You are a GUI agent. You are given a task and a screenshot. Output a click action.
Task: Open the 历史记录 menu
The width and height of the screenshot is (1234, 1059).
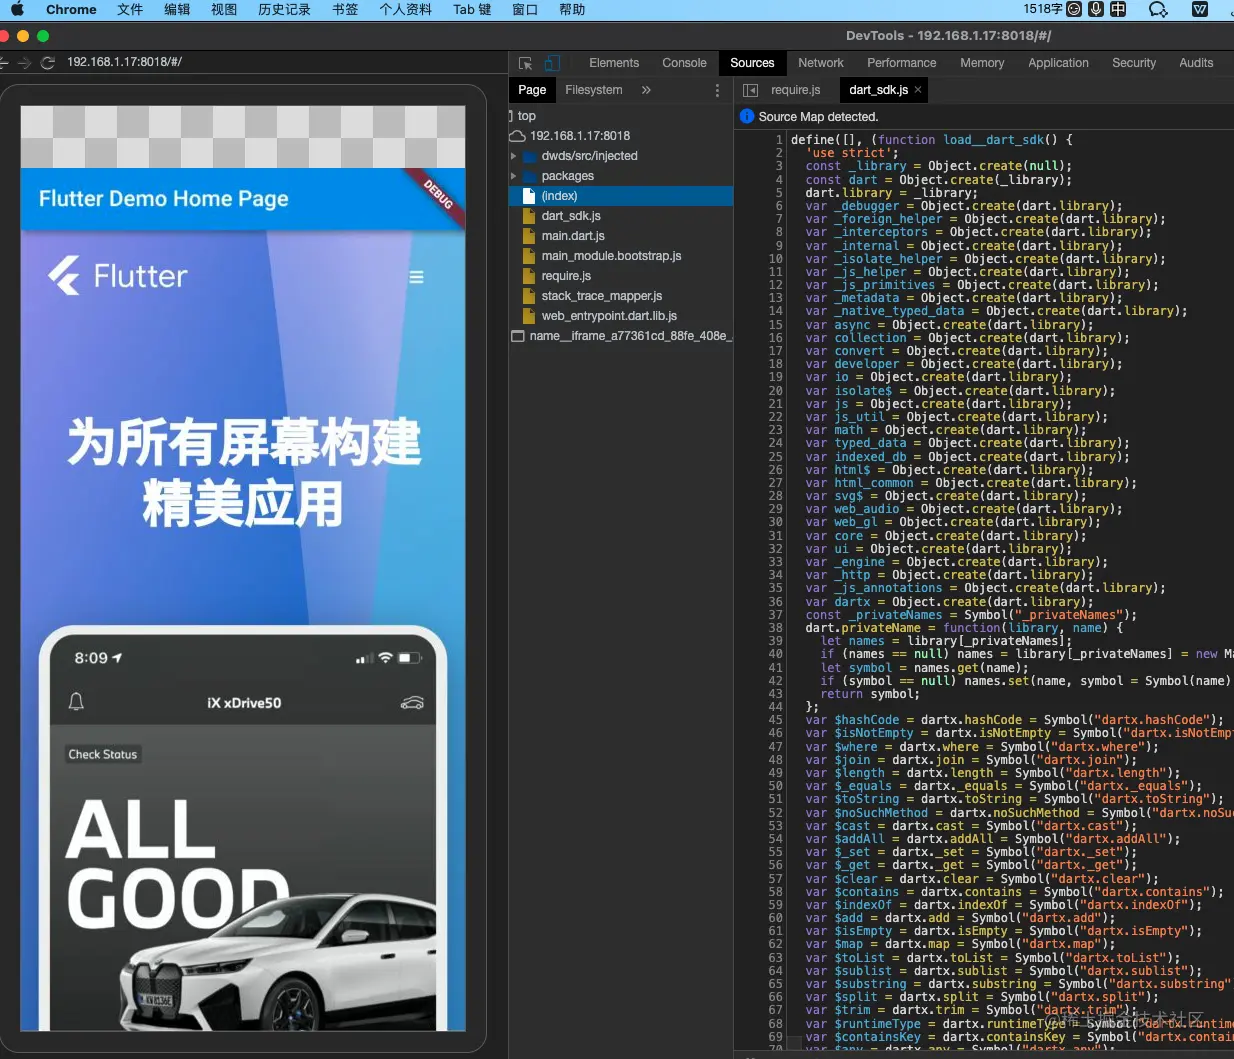point(285,9)
